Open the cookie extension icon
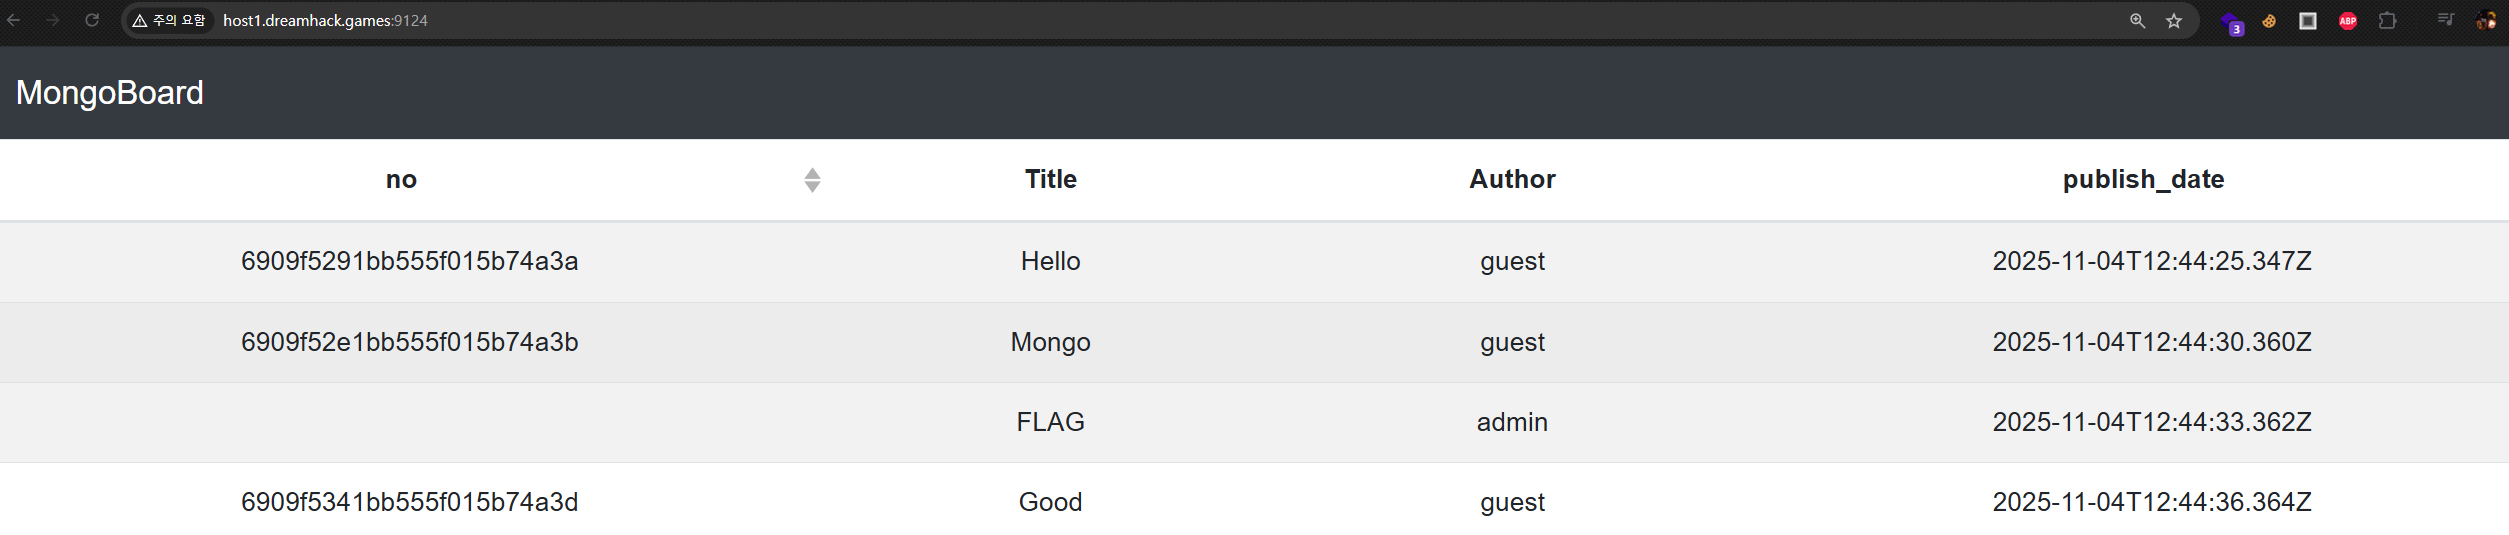 [x=2269, y=21]
